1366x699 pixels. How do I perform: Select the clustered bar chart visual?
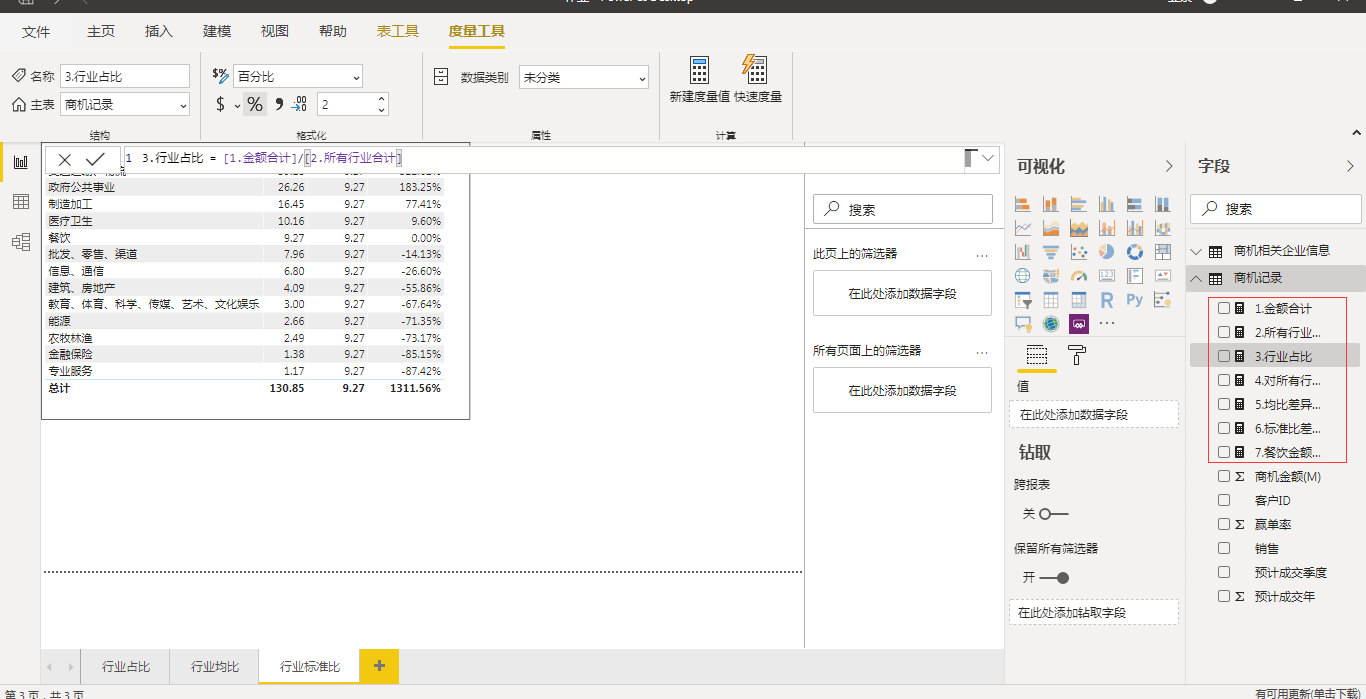coord(1079,204)
